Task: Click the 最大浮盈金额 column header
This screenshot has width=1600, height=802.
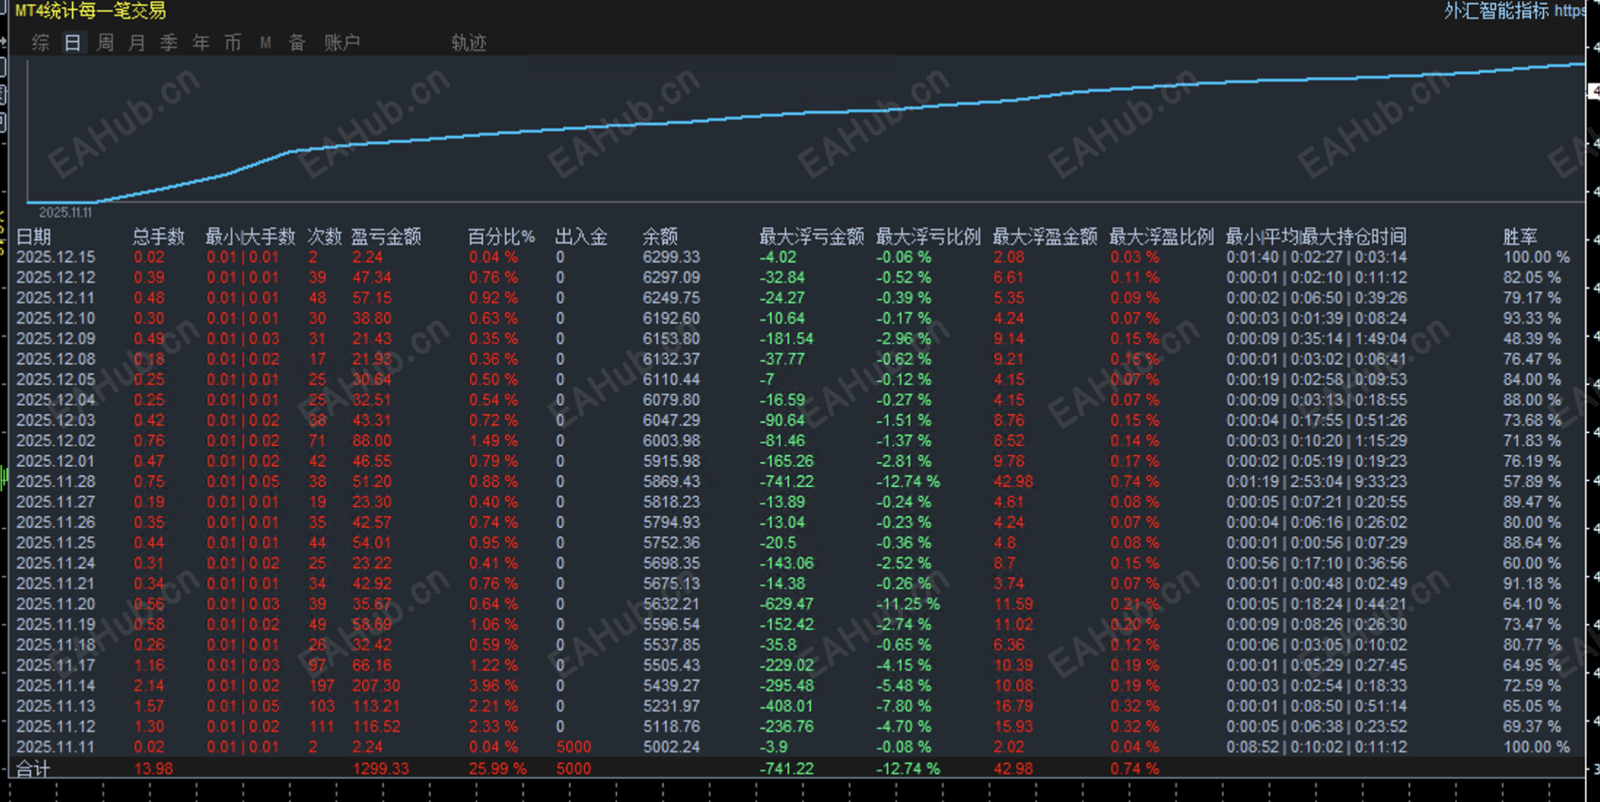Action: pyautogui.click(x=1045, y=237)
